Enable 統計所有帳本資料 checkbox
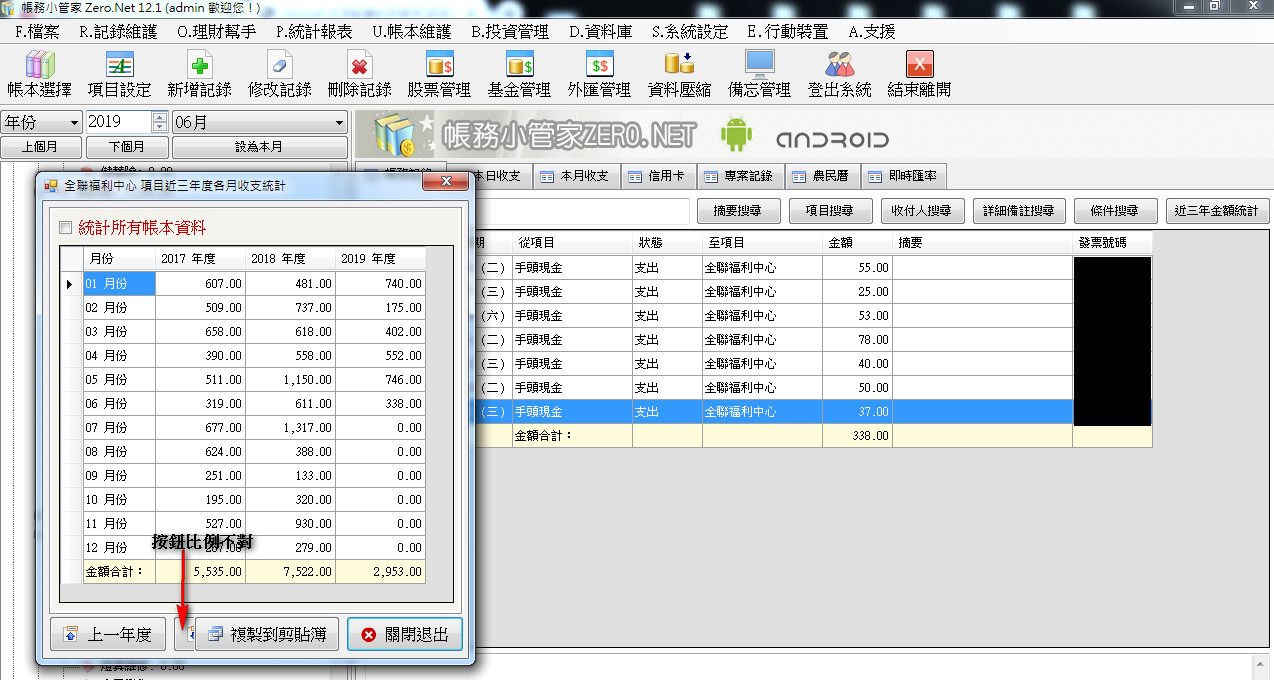The image size is (1274, 680). pos(66,228)
